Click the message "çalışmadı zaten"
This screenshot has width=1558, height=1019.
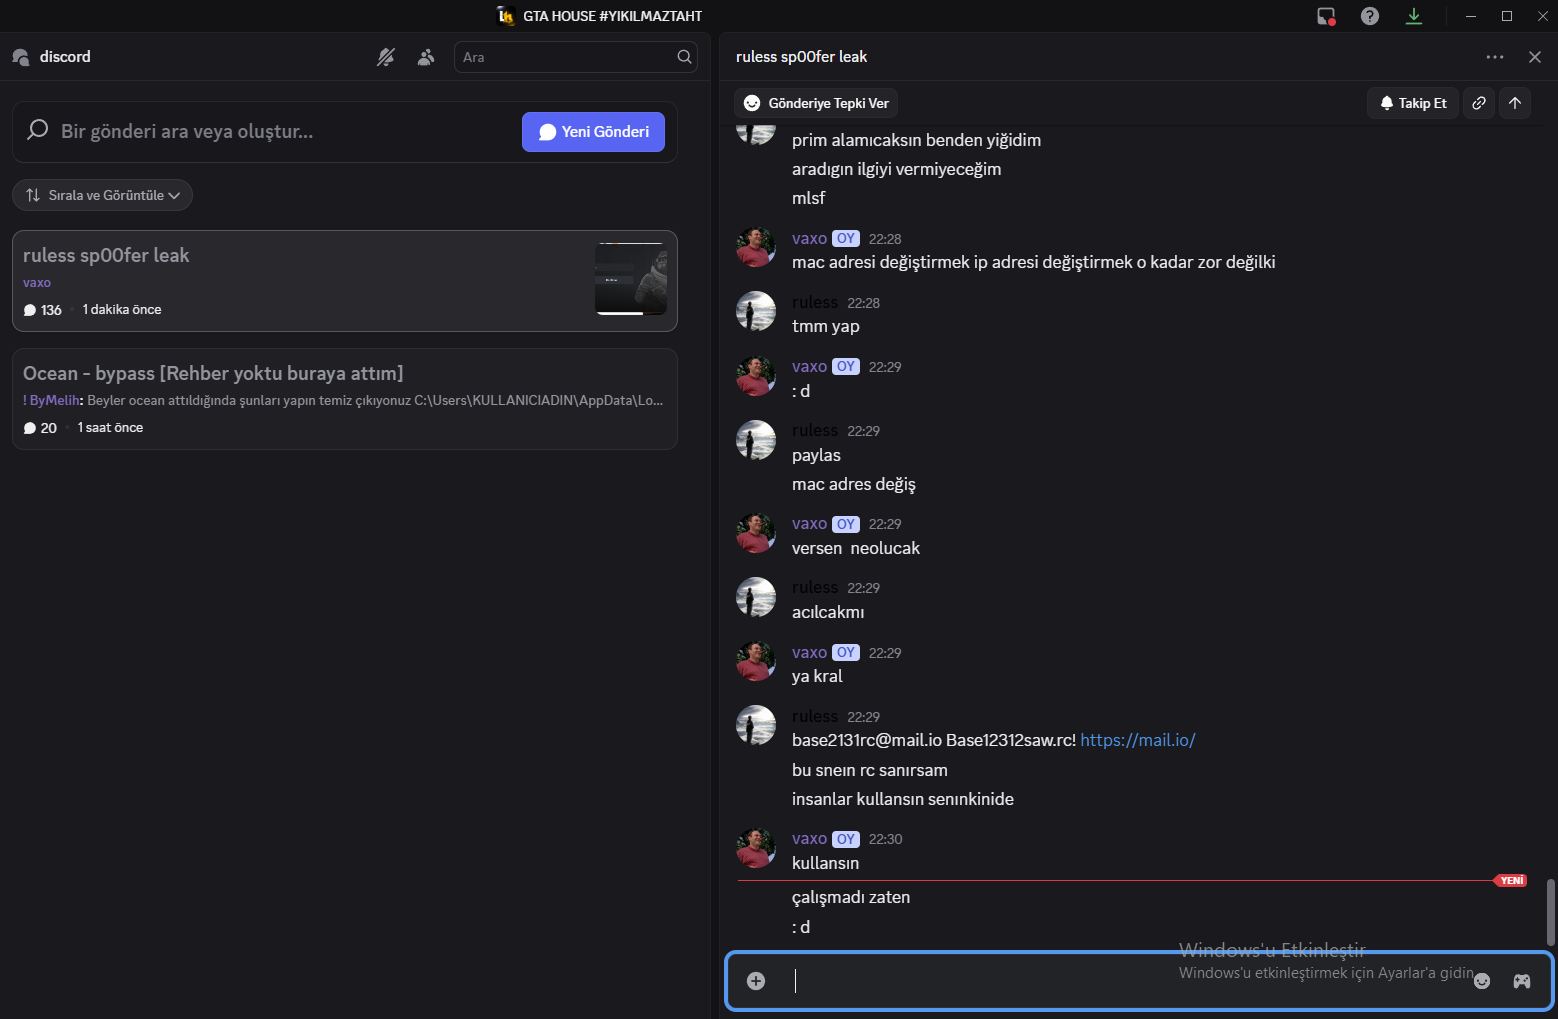tap(851, 897)
